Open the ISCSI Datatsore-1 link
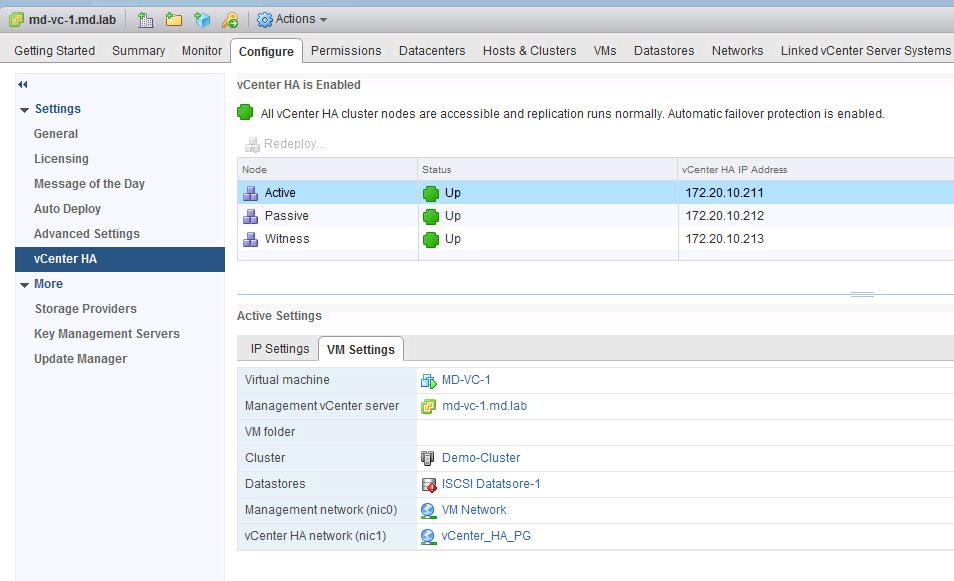Image resolution: width=954 pixels, height=581 pixels. click(x=491, y=484)
